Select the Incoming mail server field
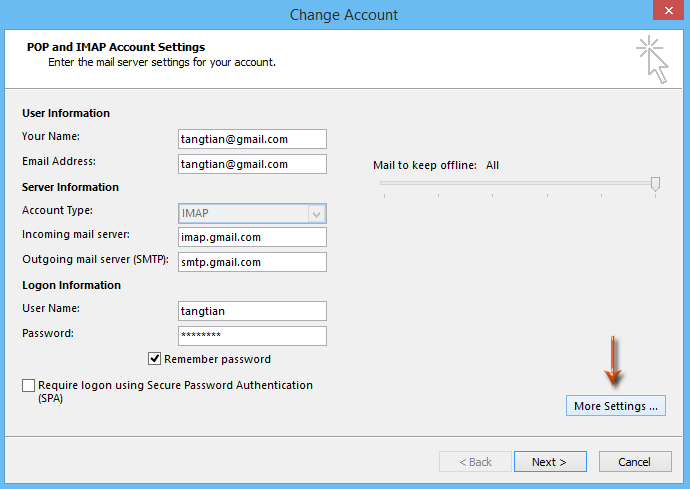The height and width of the screenshot is (489, 690). pyautogui.click(x=252, y=237)
